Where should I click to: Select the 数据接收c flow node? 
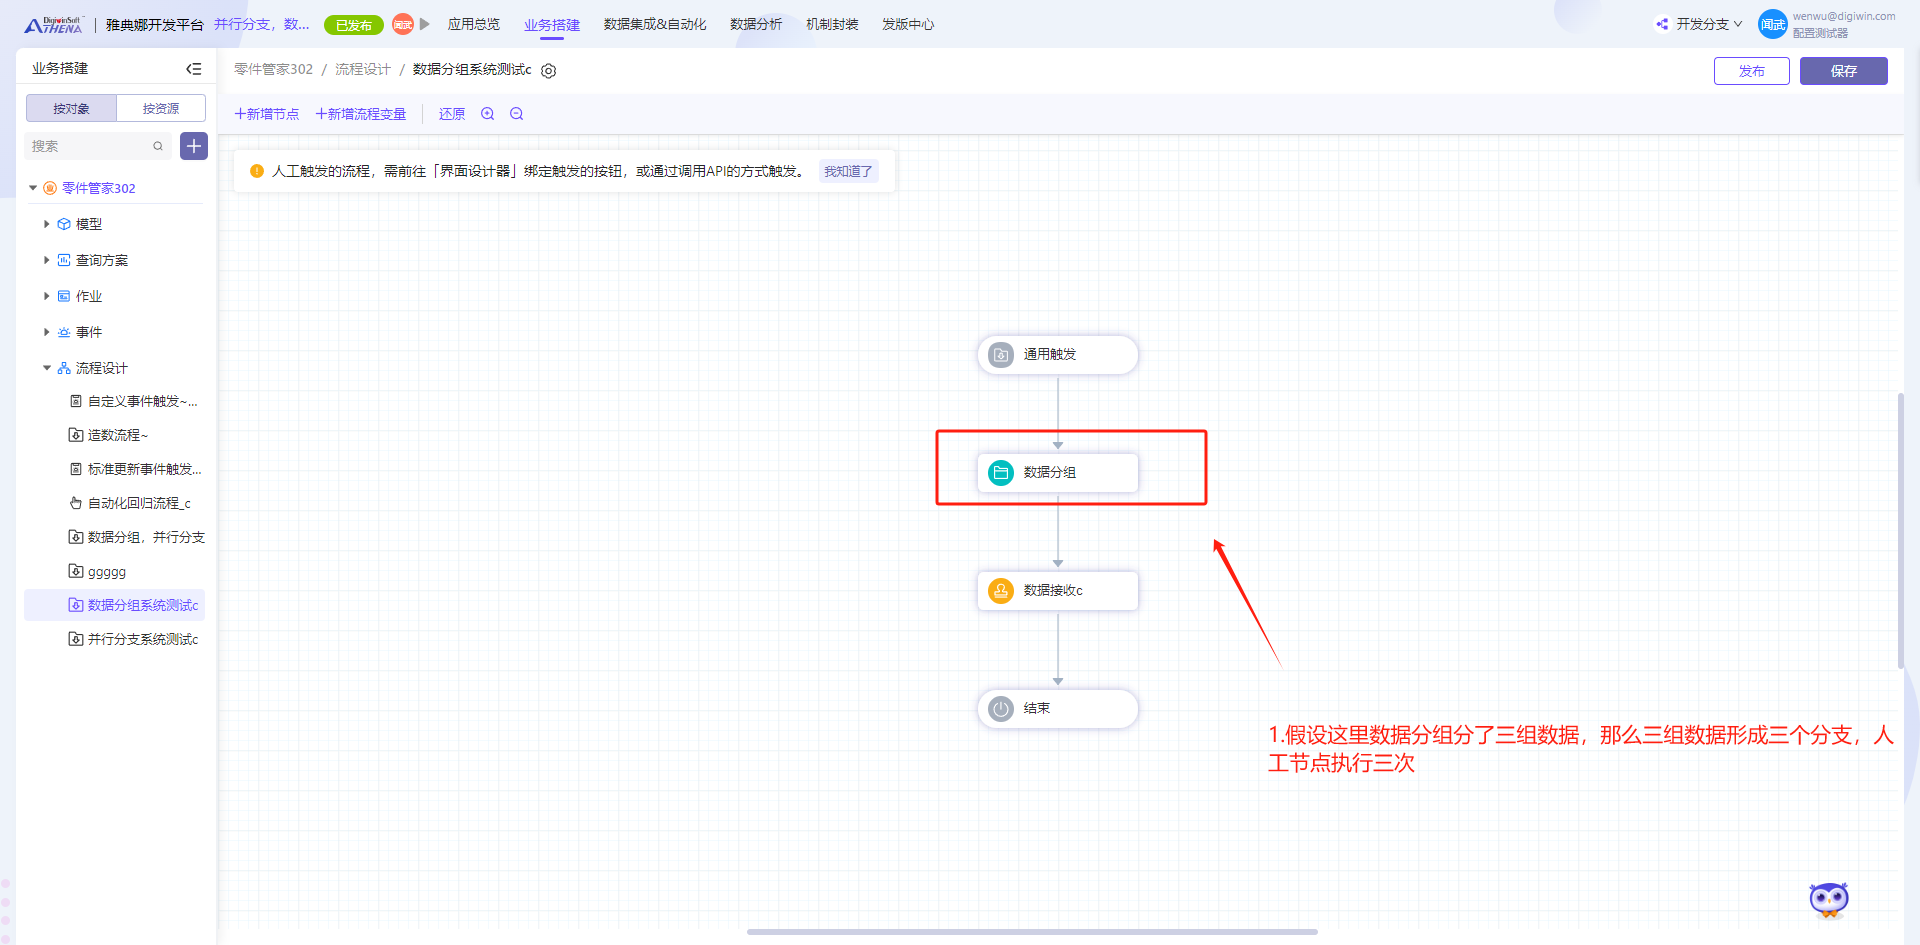1057,591
